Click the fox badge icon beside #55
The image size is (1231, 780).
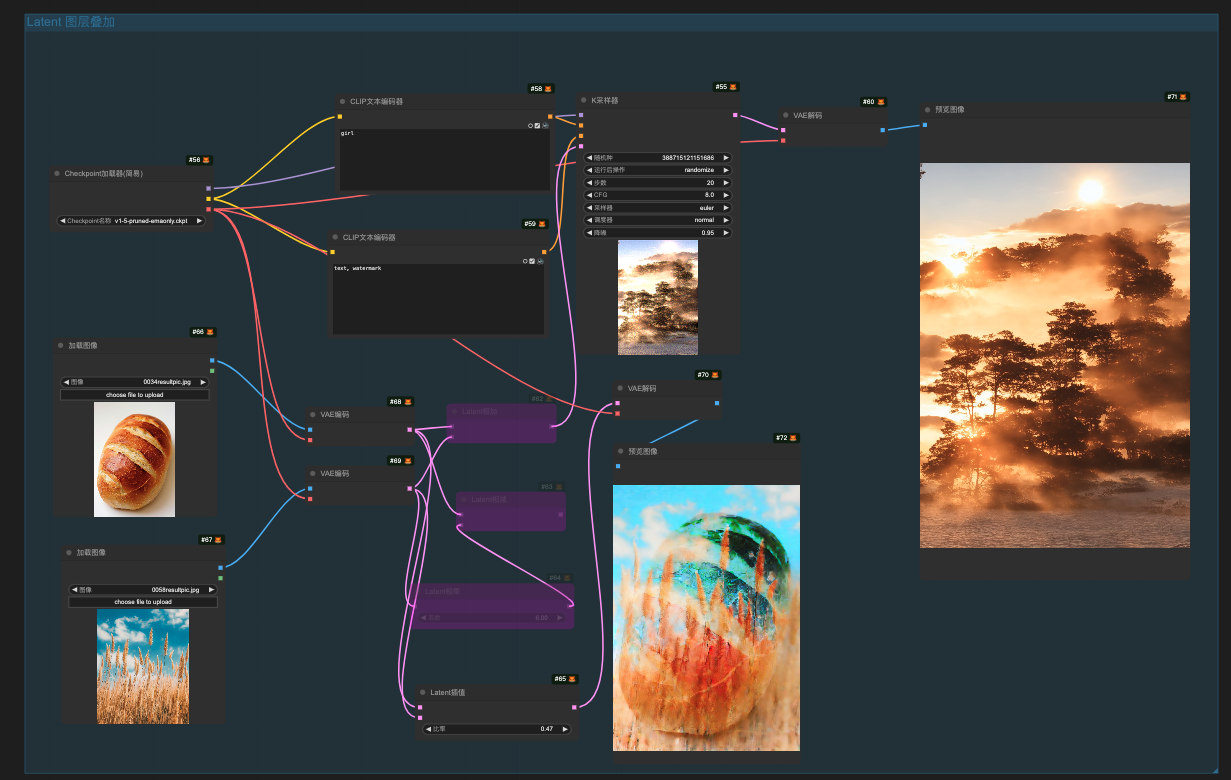click(733, 87)
